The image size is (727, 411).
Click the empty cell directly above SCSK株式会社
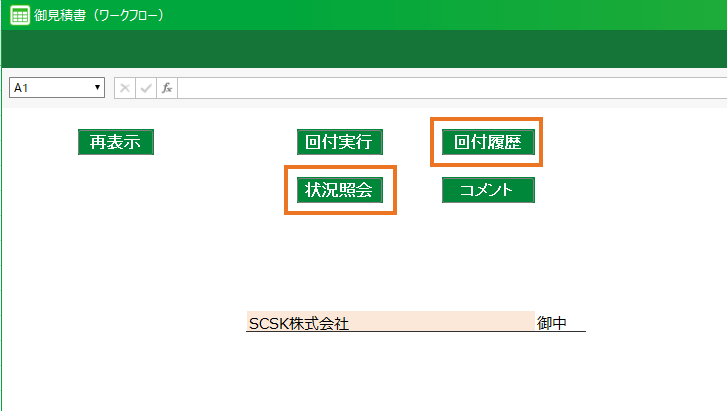390,300
